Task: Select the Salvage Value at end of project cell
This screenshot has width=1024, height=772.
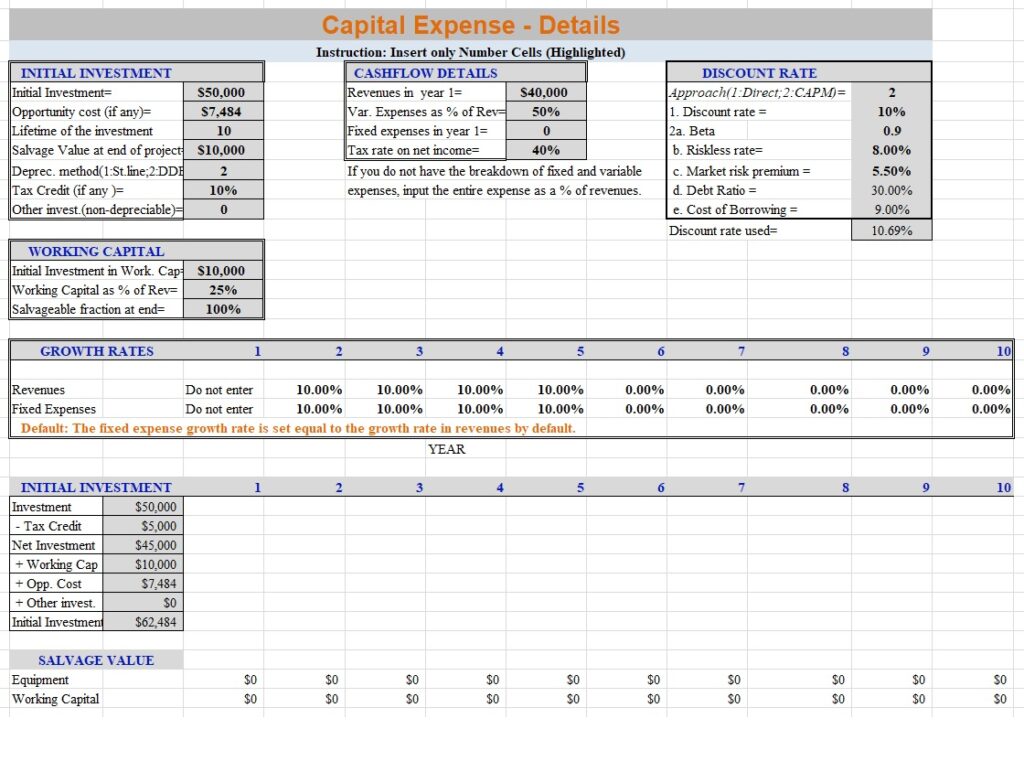Action: click(x=223, y=150)
